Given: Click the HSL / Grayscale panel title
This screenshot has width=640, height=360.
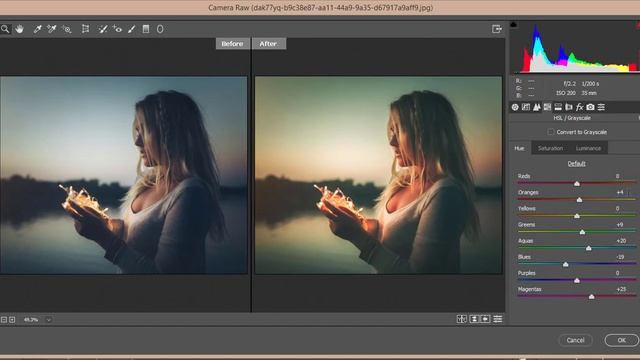Looking at the screenshot, I should (572, 118).
